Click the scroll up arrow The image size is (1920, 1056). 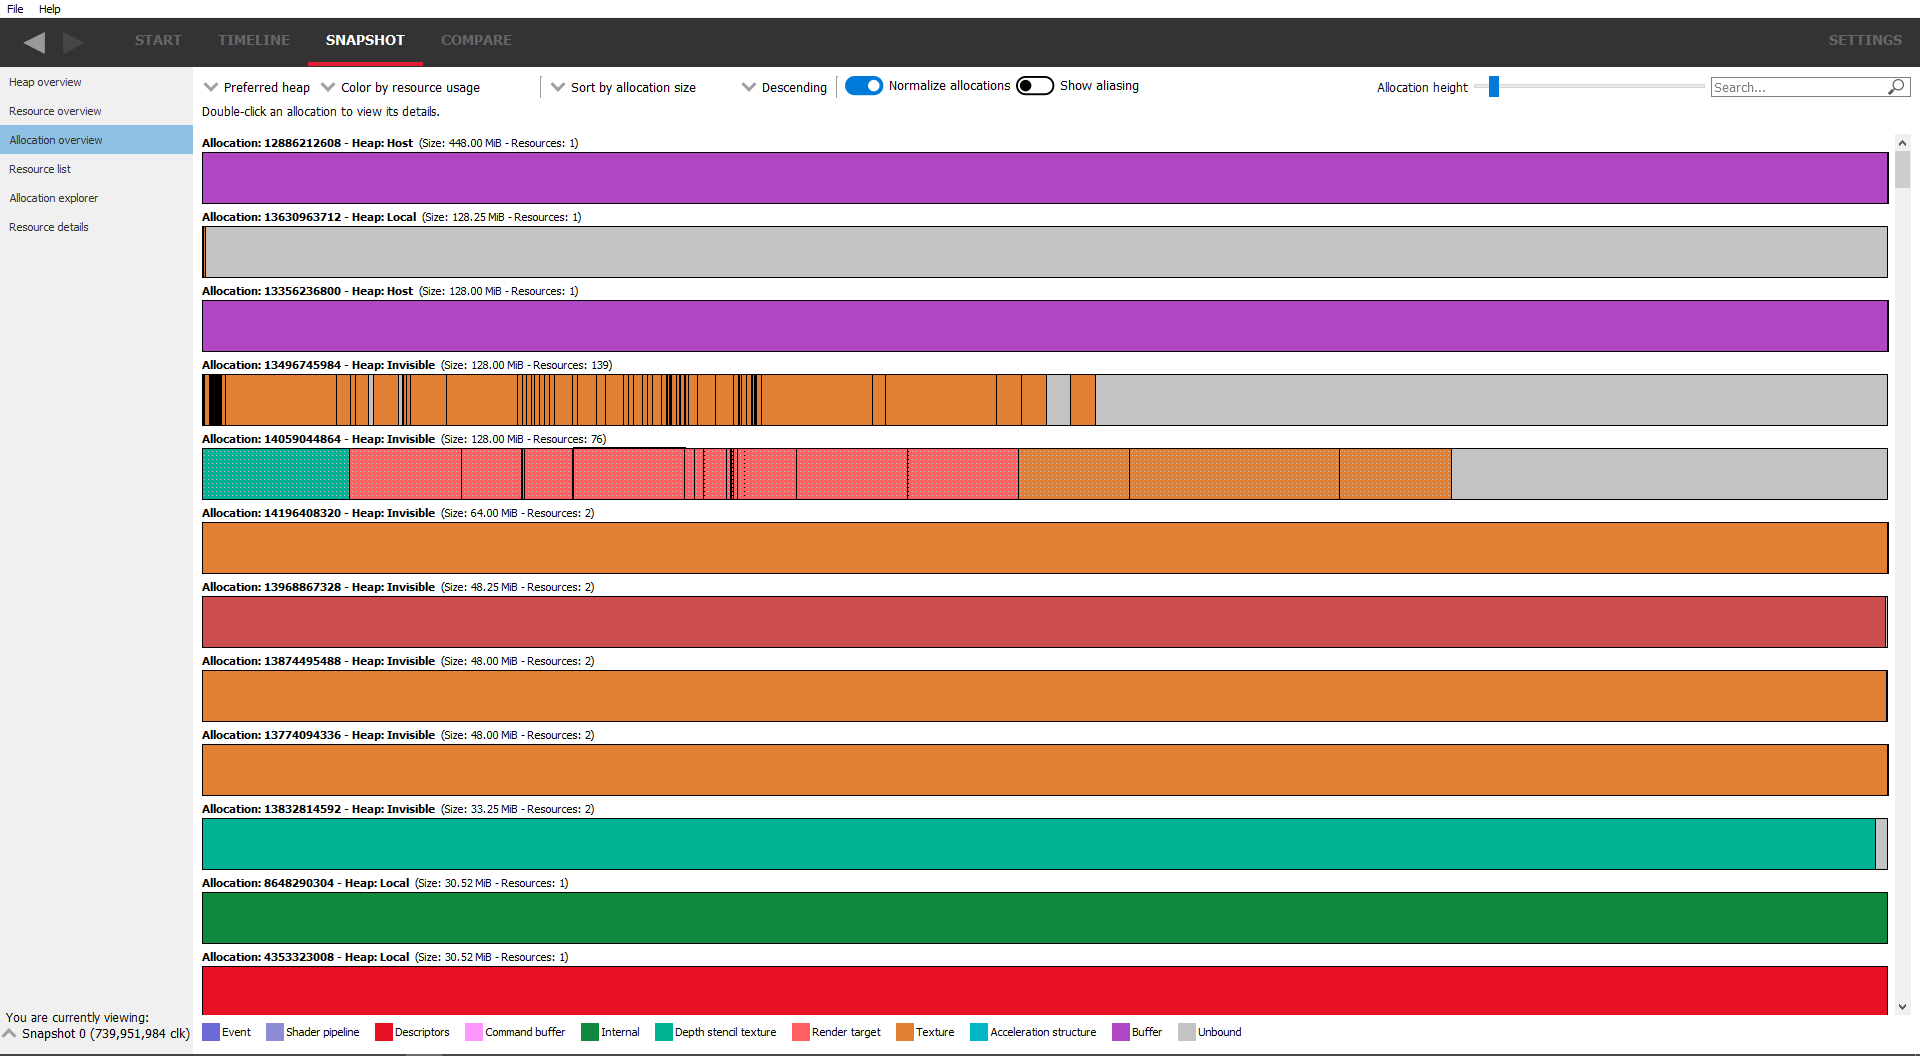[x=1902, y=143]
